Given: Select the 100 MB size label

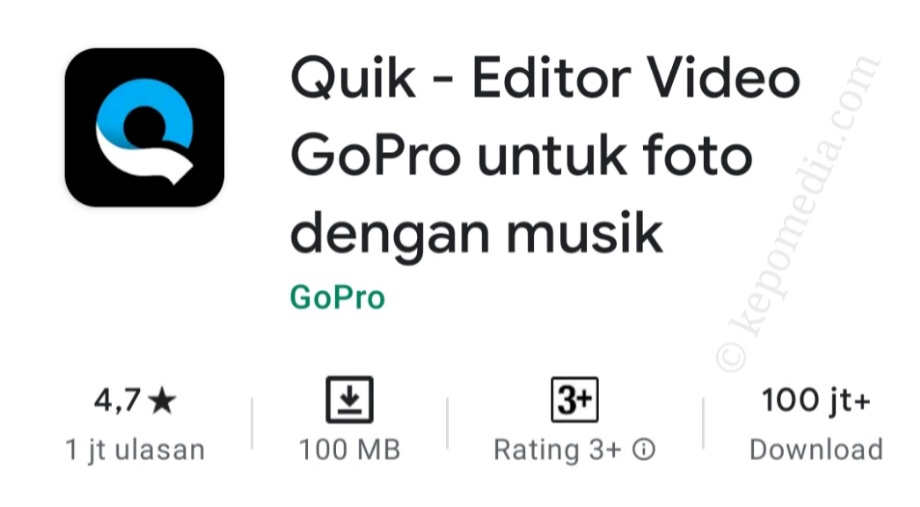Looking at the screenshot, I should tap(350, 450).
